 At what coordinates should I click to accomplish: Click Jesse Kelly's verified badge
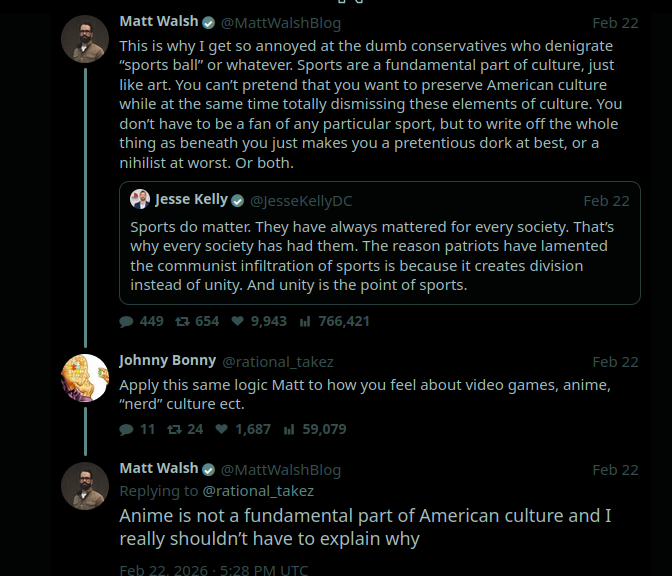237,200
